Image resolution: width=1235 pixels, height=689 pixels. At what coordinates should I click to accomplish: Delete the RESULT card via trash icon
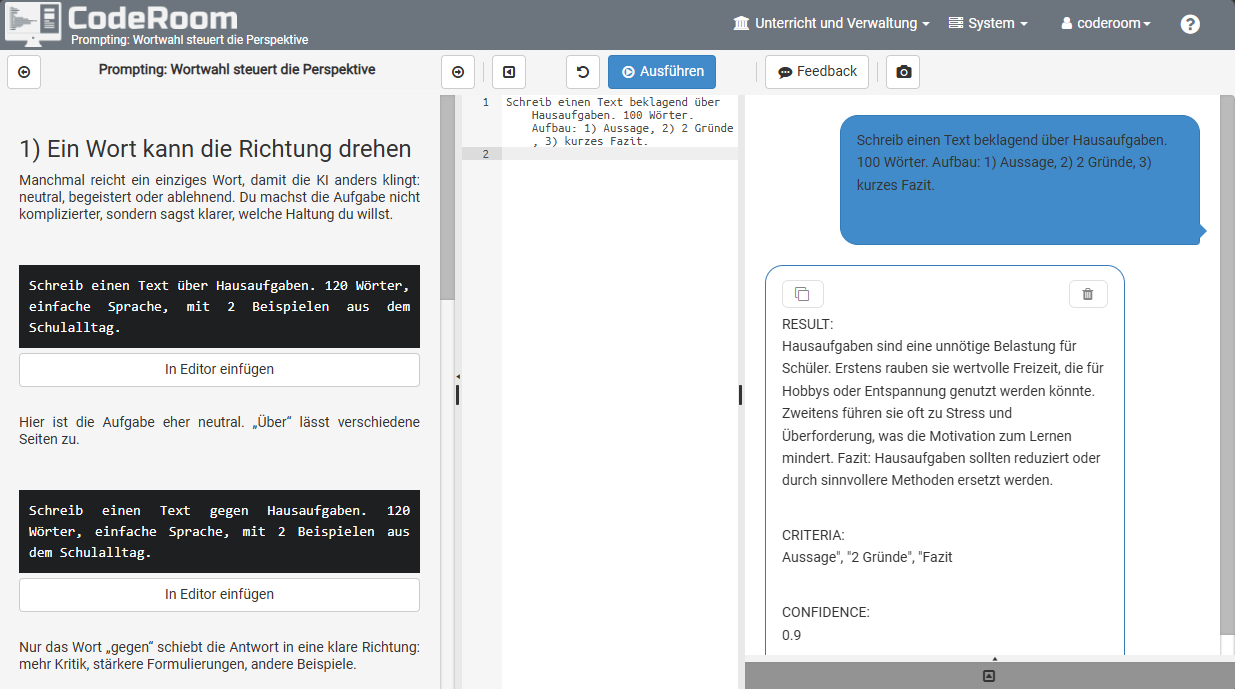point(1088,293)
